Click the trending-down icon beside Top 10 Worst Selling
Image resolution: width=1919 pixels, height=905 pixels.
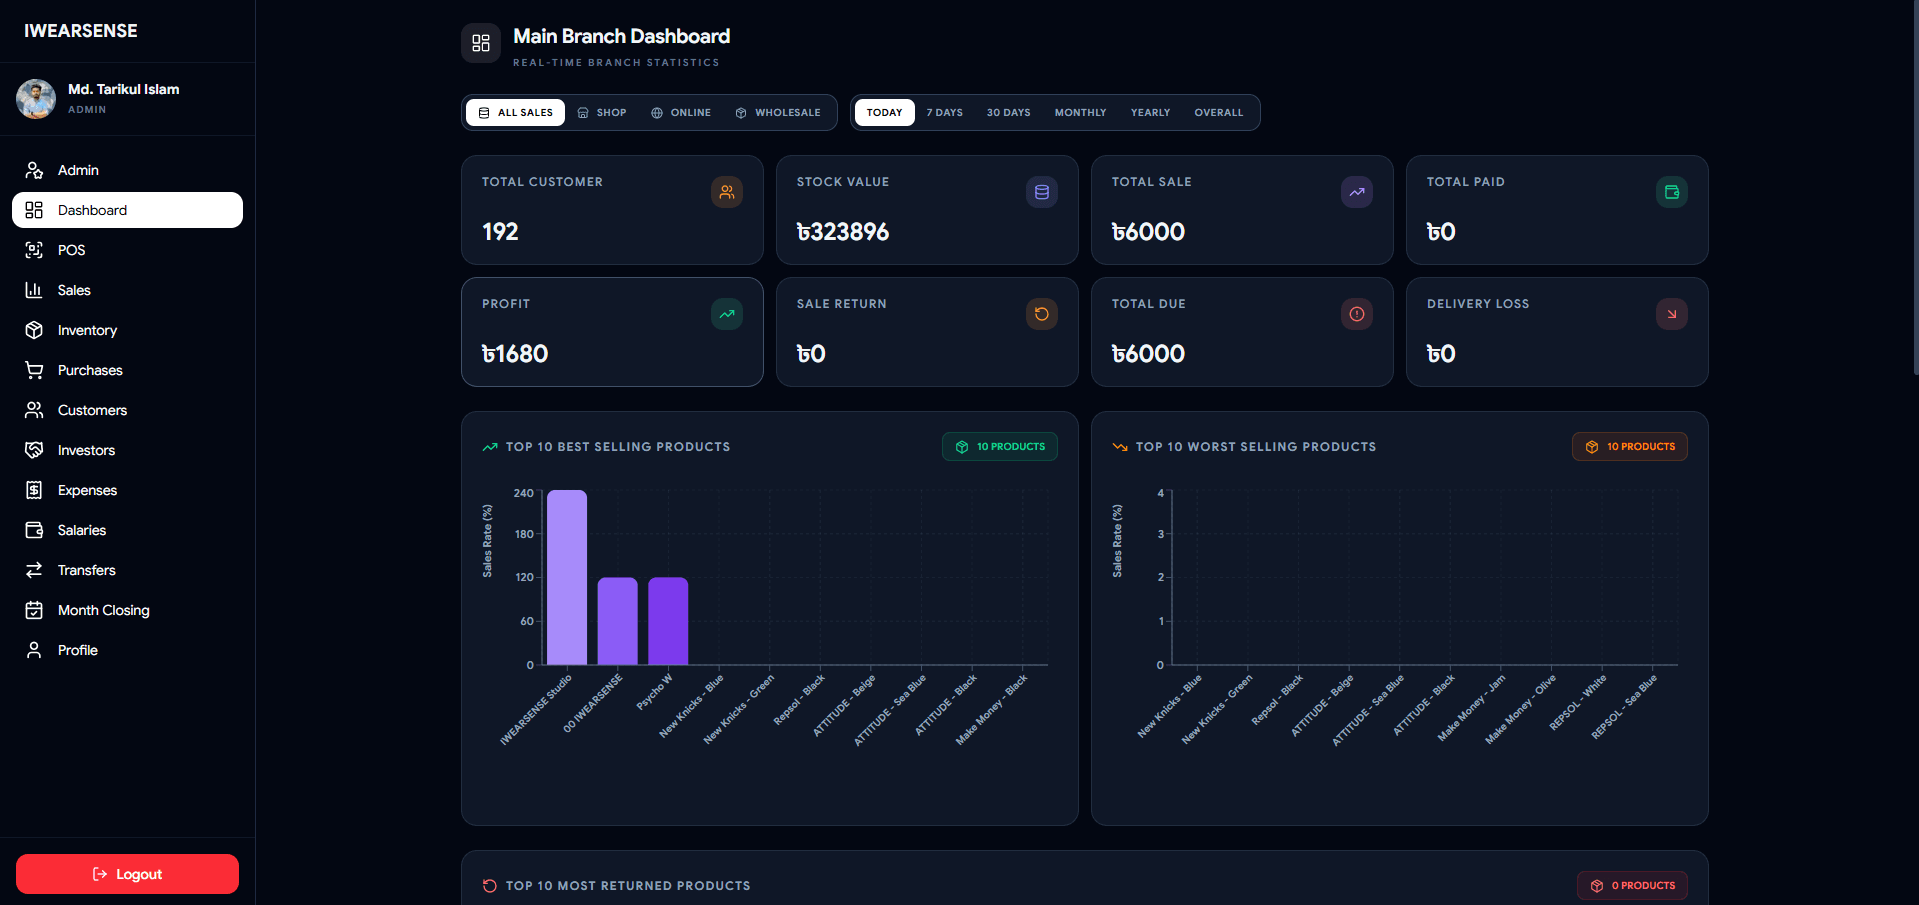[1120, 447]
